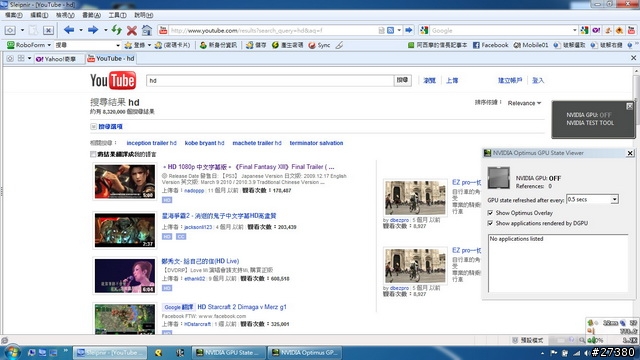
Task: Click GPU chip icon in Optimus State Viewer
Action: coord(499,178)
